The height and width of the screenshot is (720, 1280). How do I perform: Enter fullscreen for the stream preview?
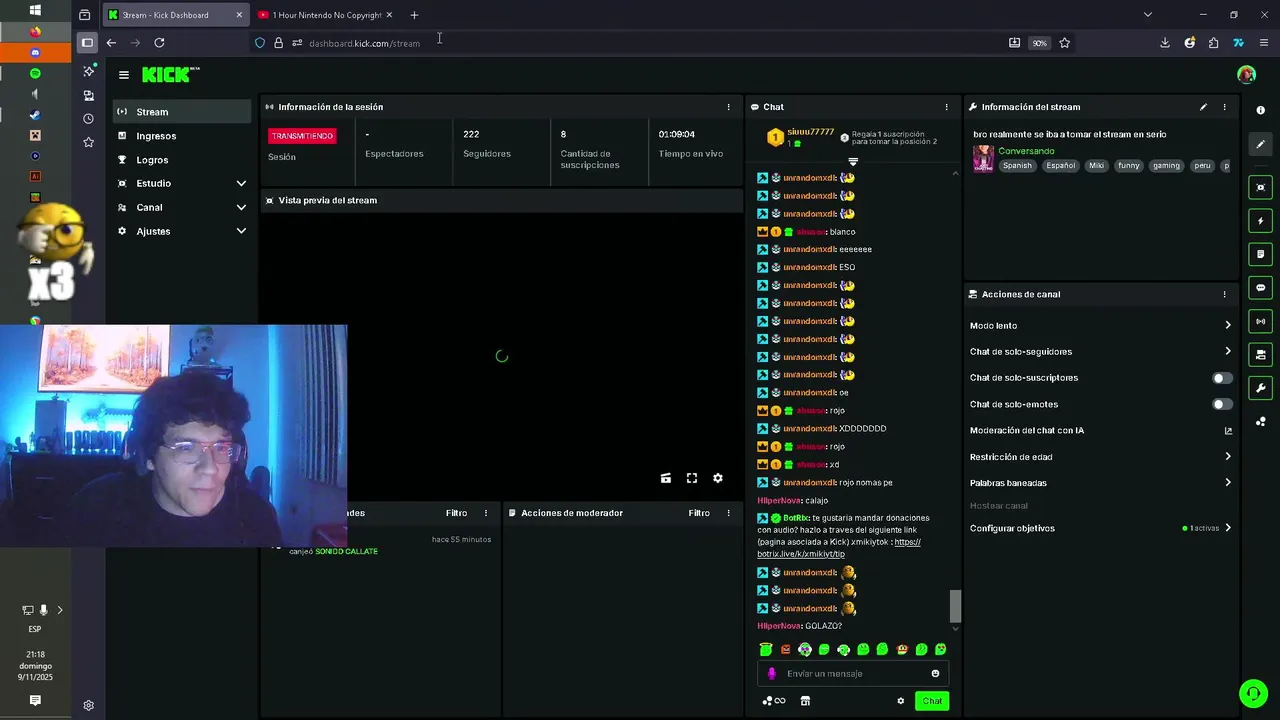pos(692,478)
